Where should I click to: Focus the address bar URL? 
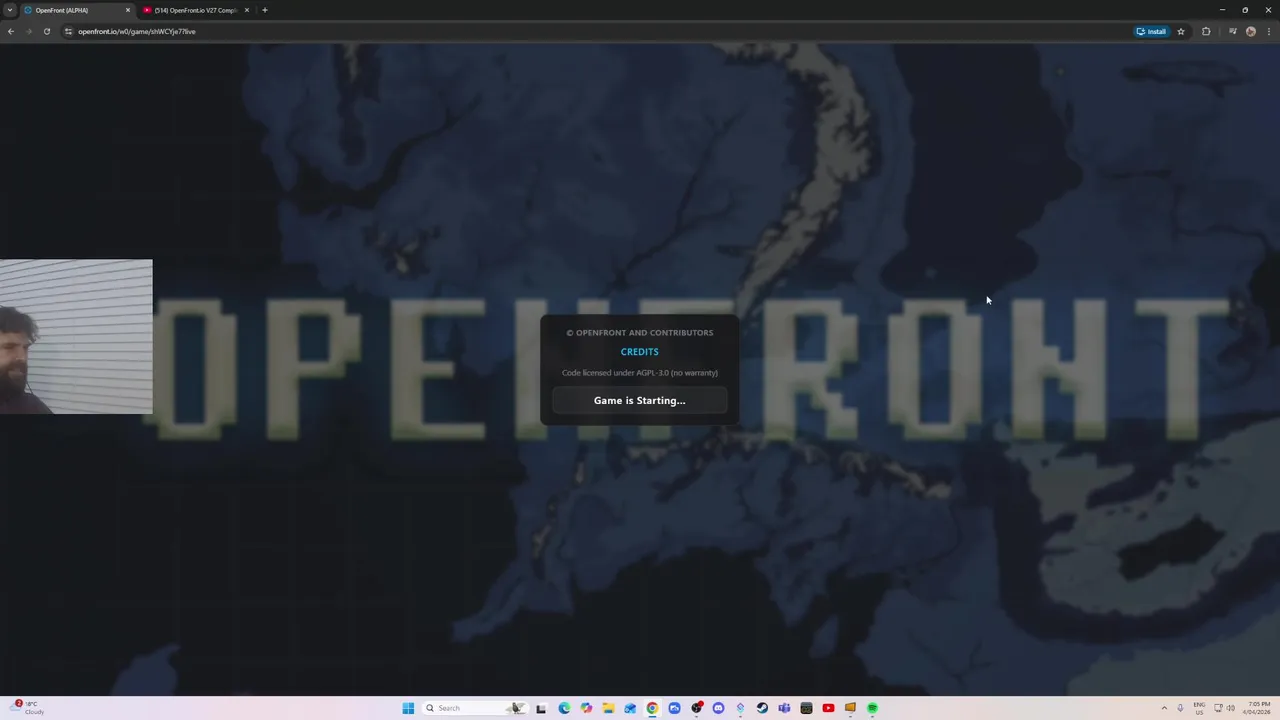137,31
